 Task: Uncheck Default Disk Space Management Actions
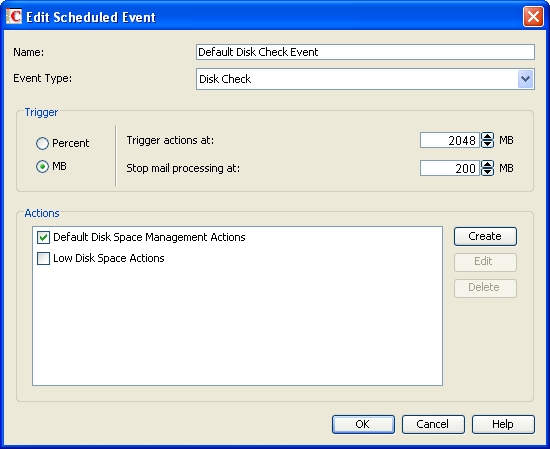click(43, 237)
